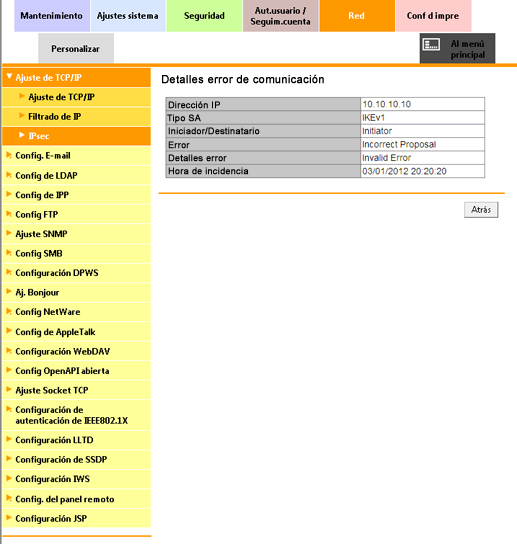Open Configuración de SSDP
This screenshot has width=517, height=544.
point(76,459)
